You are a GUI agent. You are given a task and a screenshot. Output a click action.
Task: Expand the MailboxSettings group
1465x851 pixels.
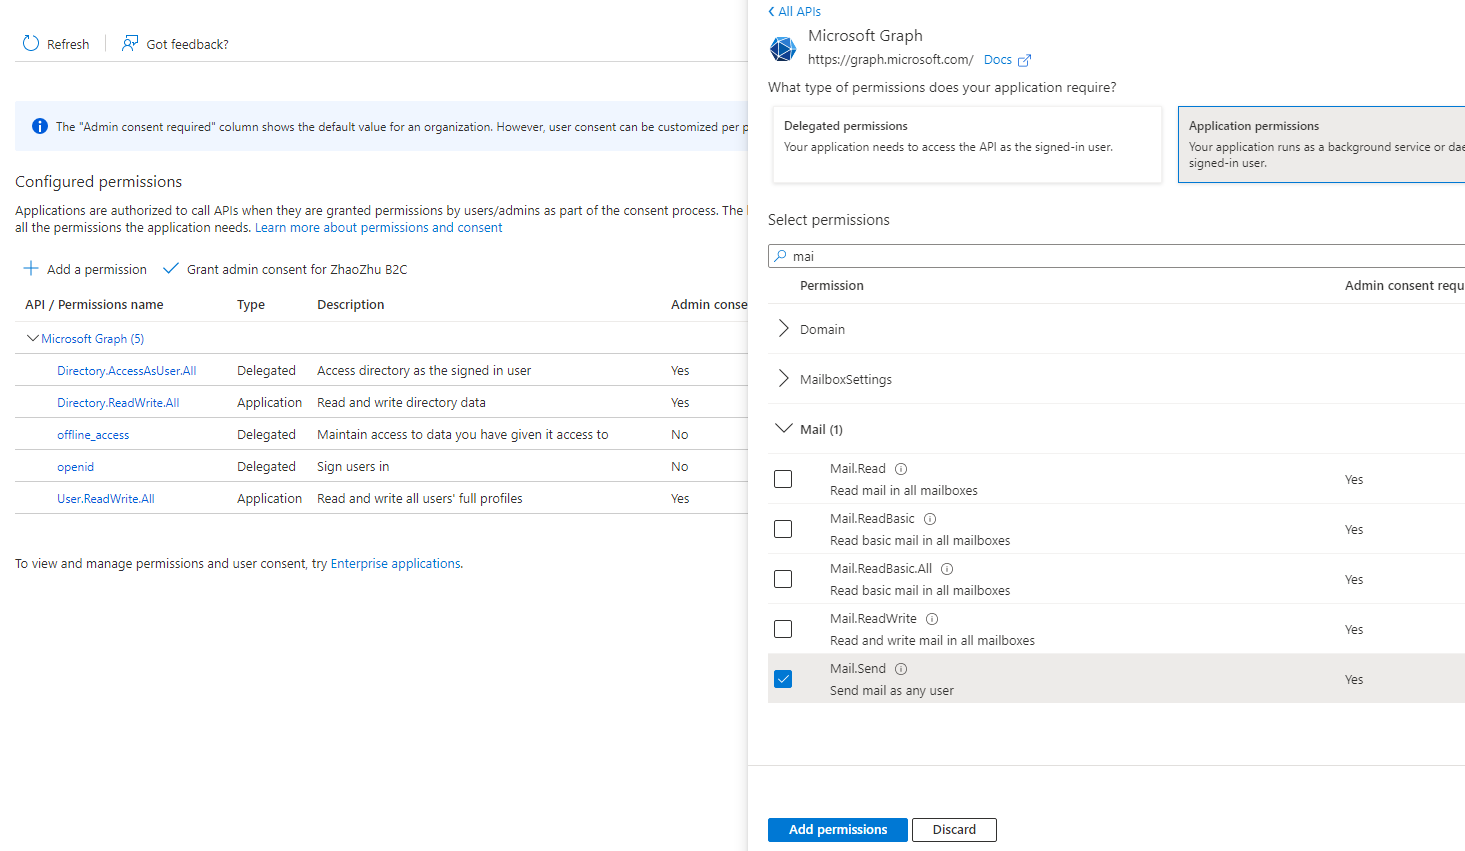(785, 378)
